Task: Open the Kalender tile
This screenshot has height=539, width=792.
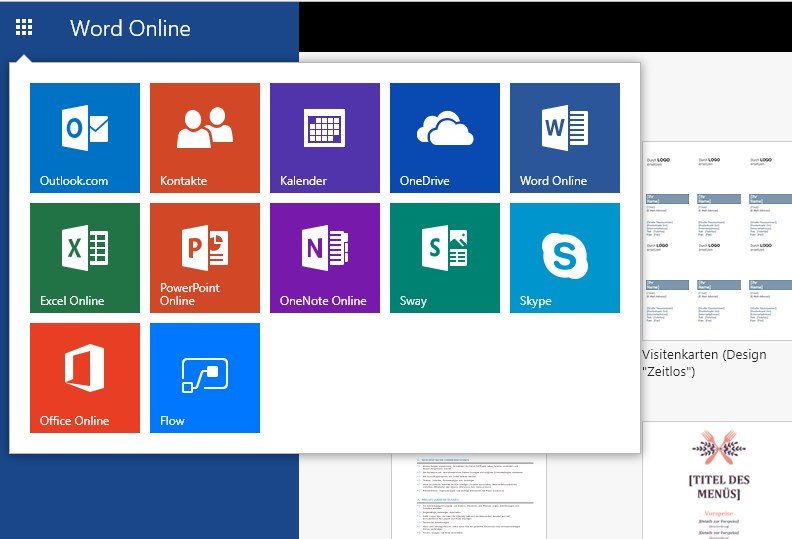Action: [x=325, y=138]
